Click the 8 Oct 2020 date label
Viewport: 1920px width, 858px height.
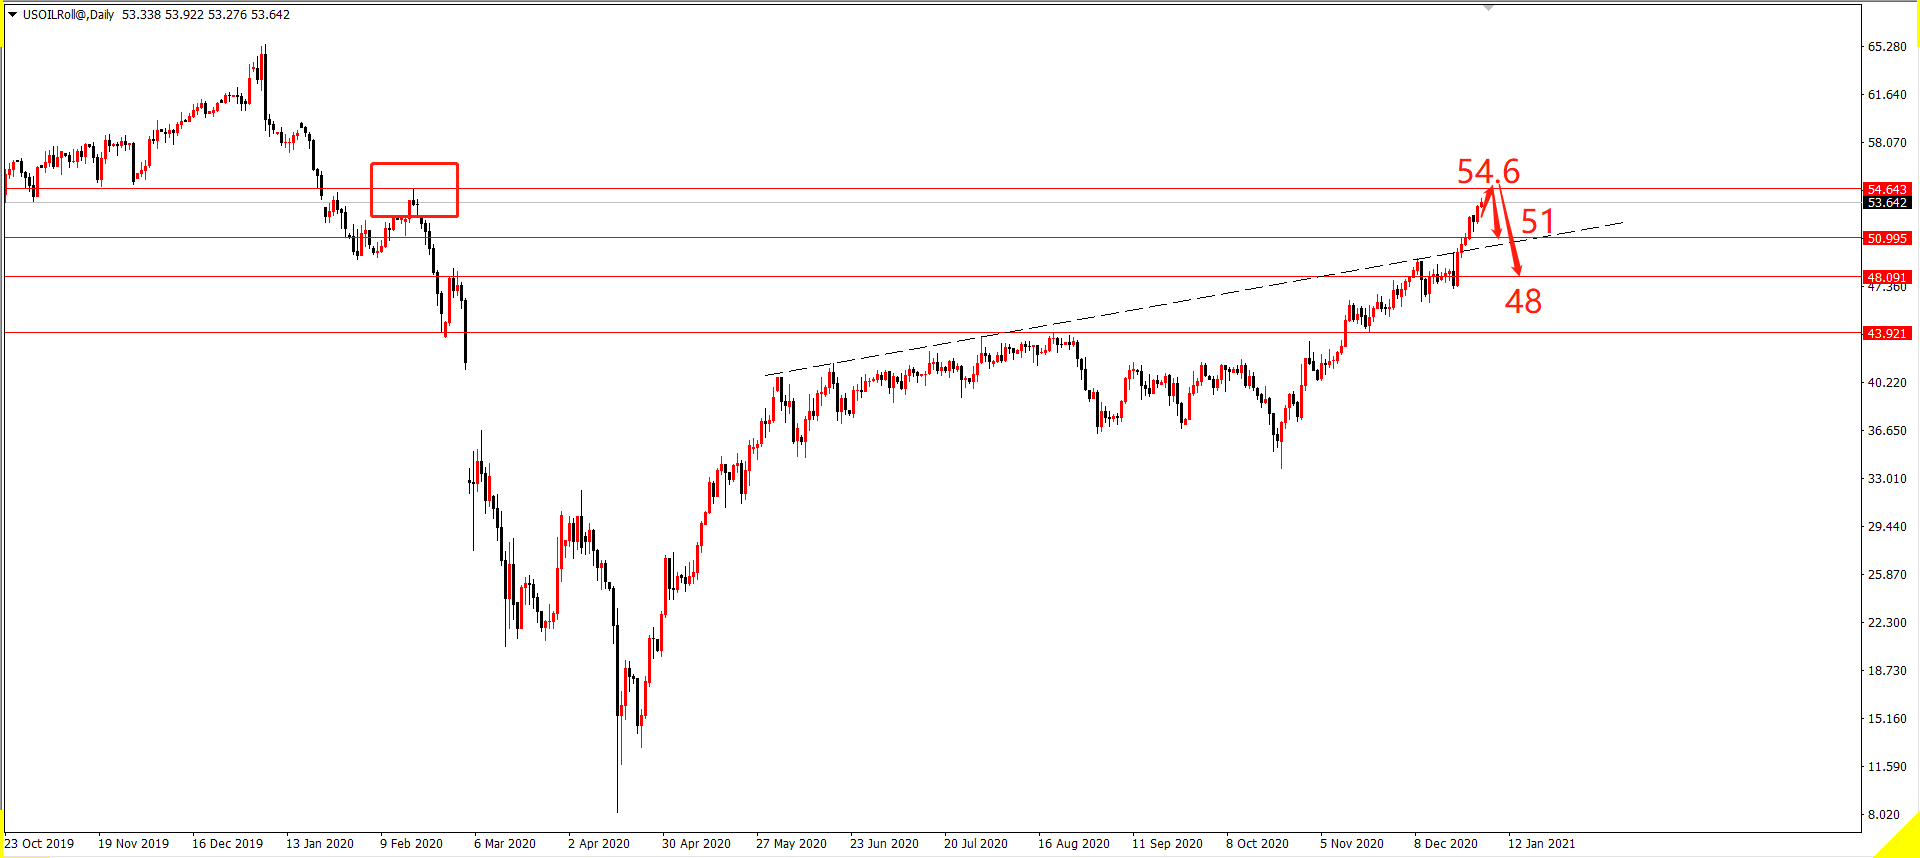[1257, 844]
